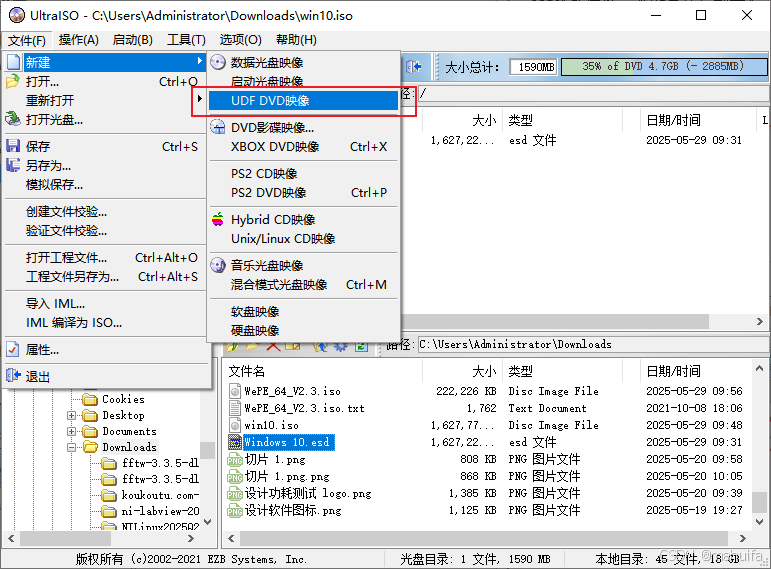Click the ni-labview-20 folder icon
771x569 pixels.
[x=109, y=511]
